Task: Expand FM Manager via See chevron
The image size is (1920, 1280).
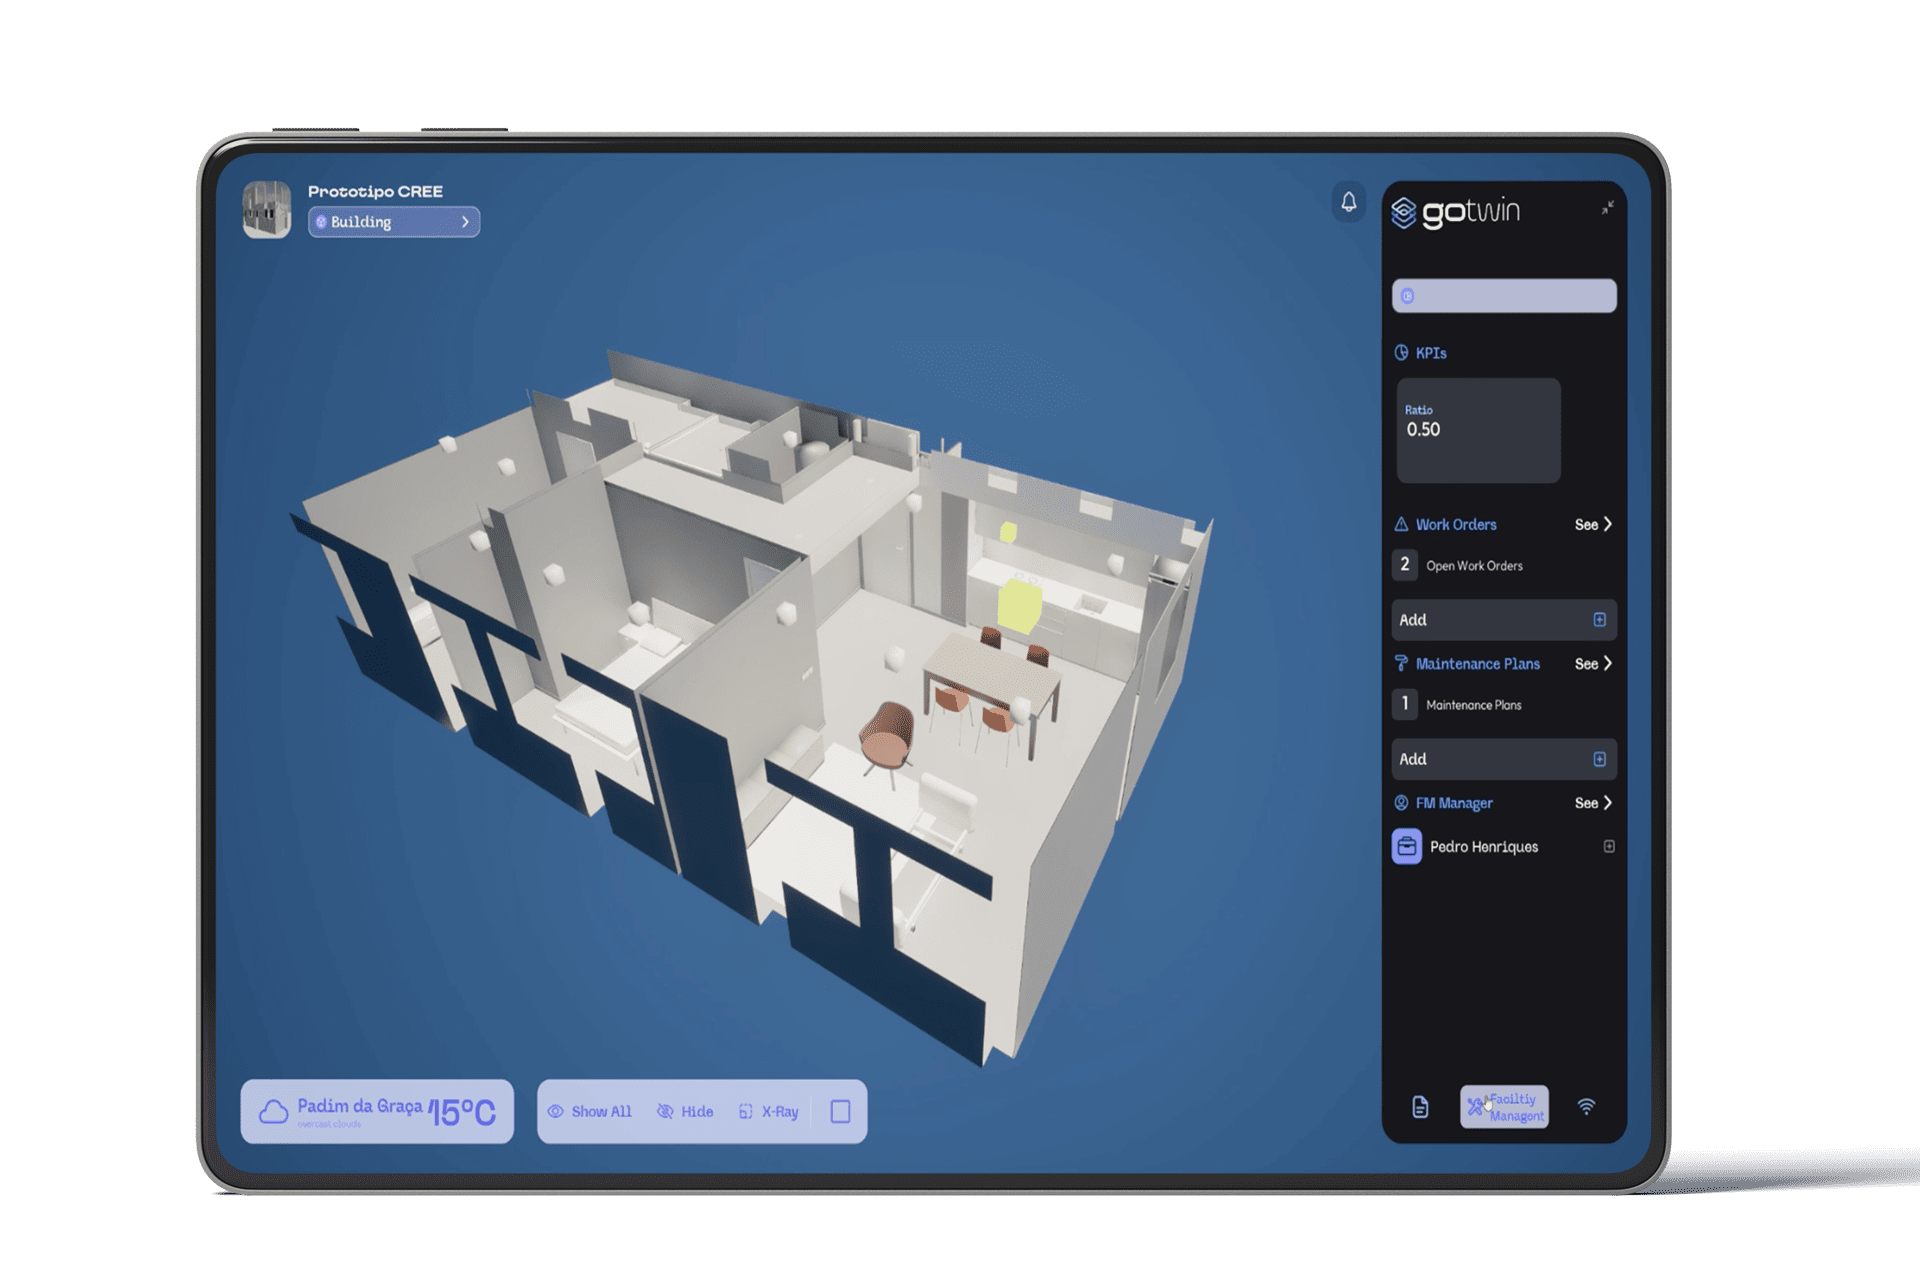Action: pyautogui.click(x=1593, y=803)
